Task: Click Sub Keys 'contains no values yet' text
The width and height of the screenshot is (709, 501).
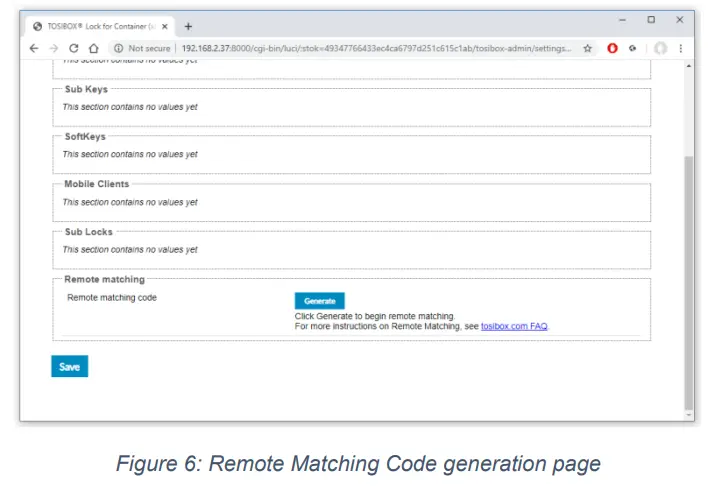Action: tap(130, 107)
